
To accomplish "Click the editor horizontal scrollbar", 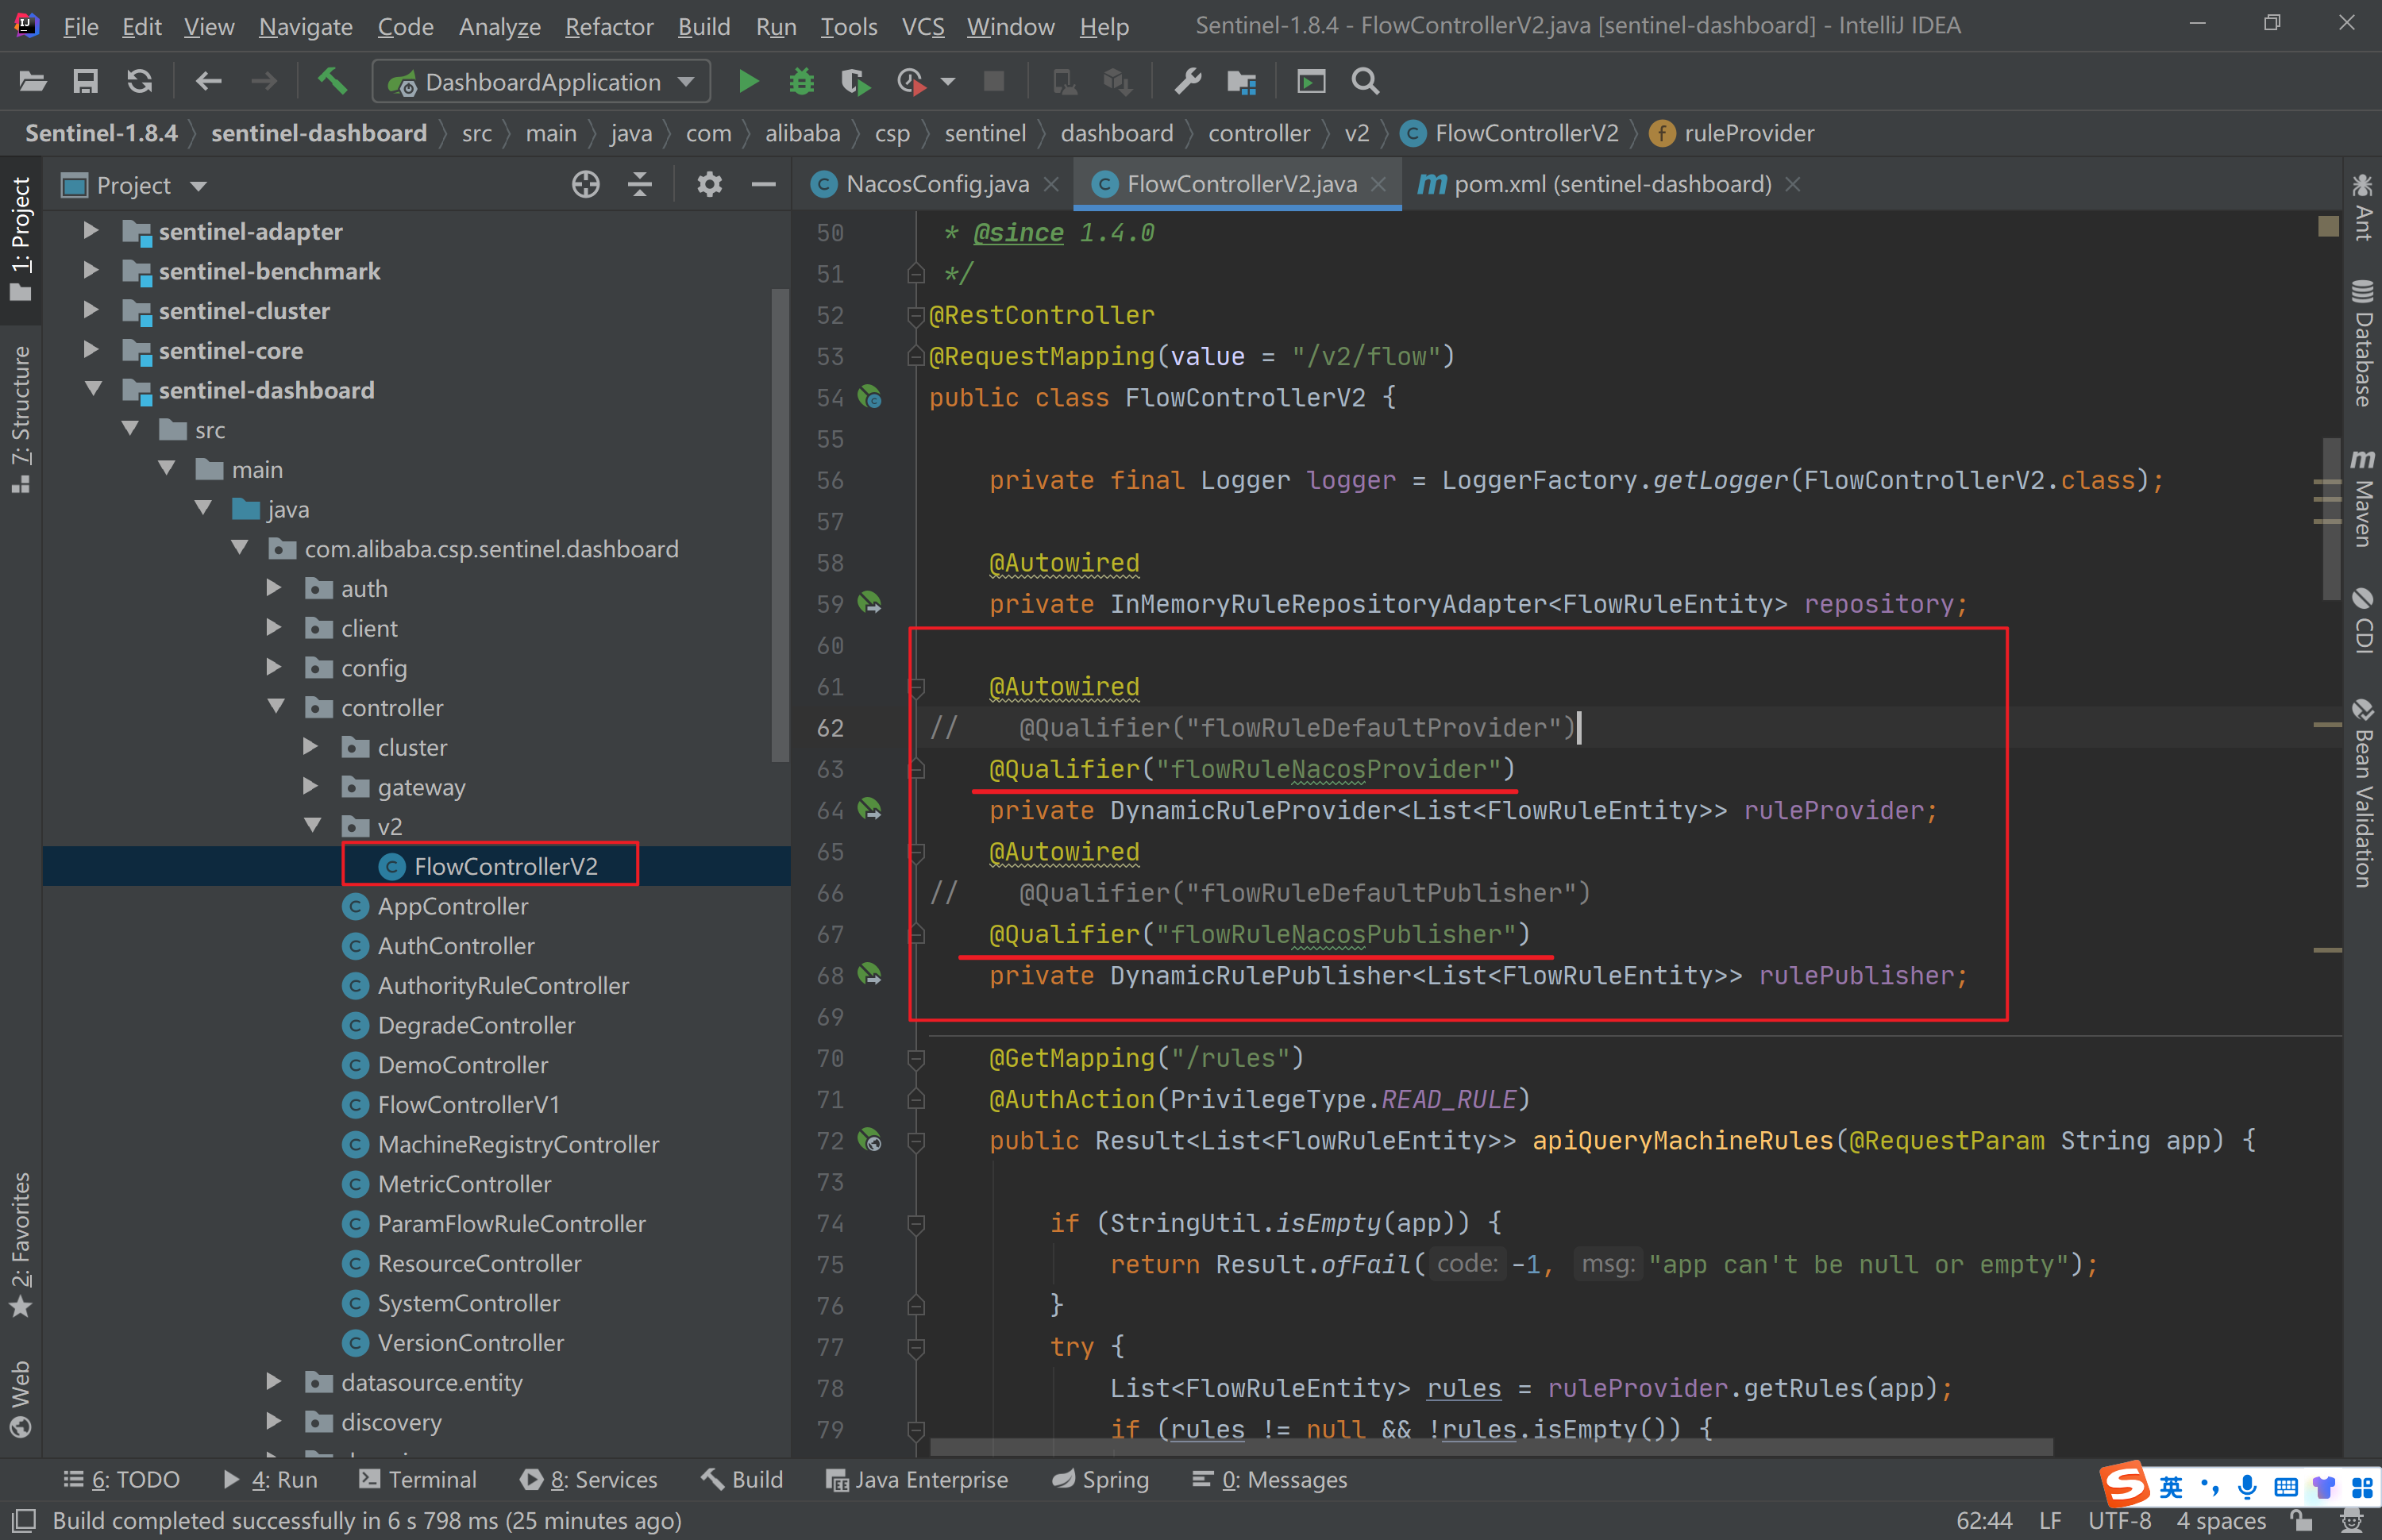I will click(1491, 1447).
